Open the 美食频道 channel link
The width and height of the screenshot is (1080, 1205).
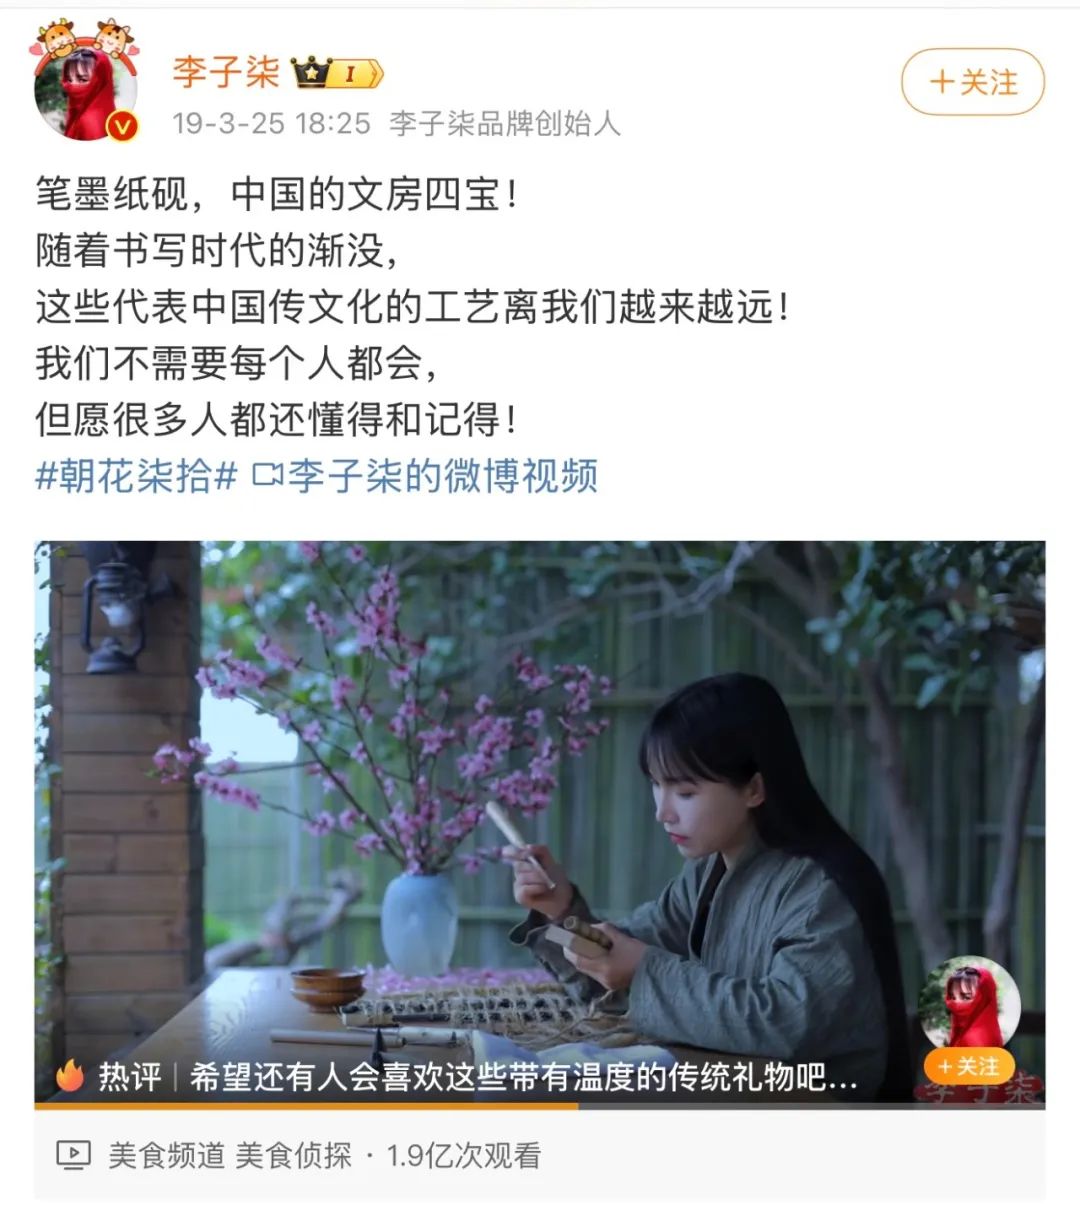pos(167,1156)
